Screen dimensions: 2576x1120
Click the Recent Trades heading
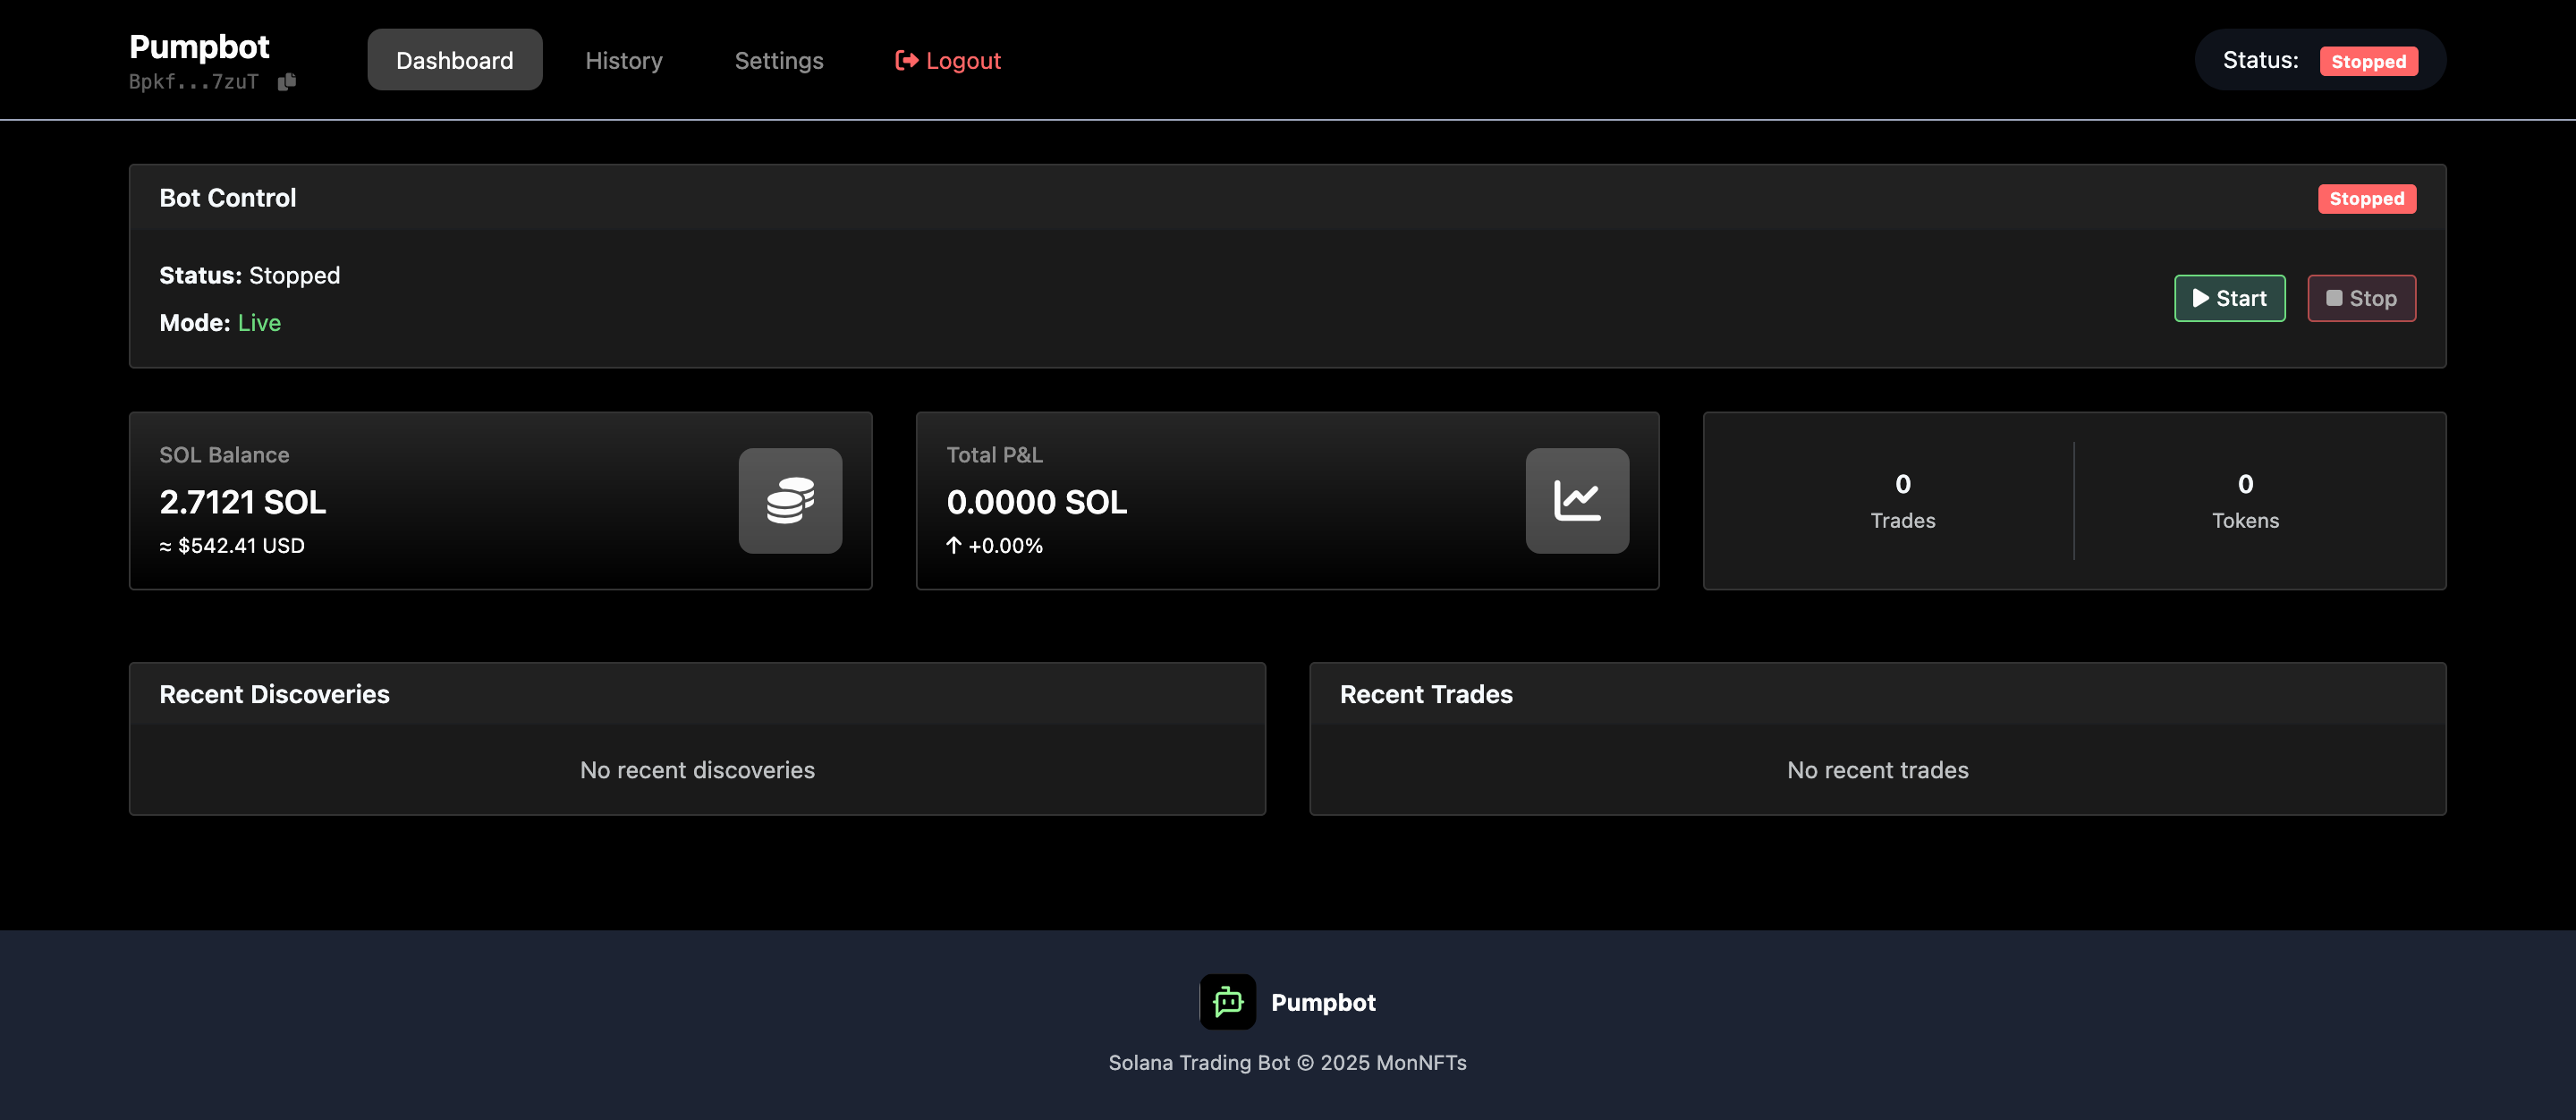click(1426, 694)
